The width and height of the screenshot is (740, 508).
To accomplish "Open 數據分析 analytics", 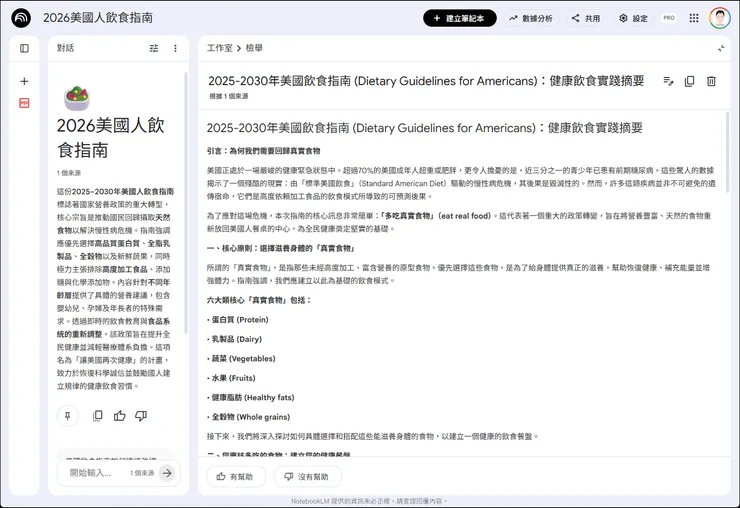I will pyautogui.click(x=531, y=18).
